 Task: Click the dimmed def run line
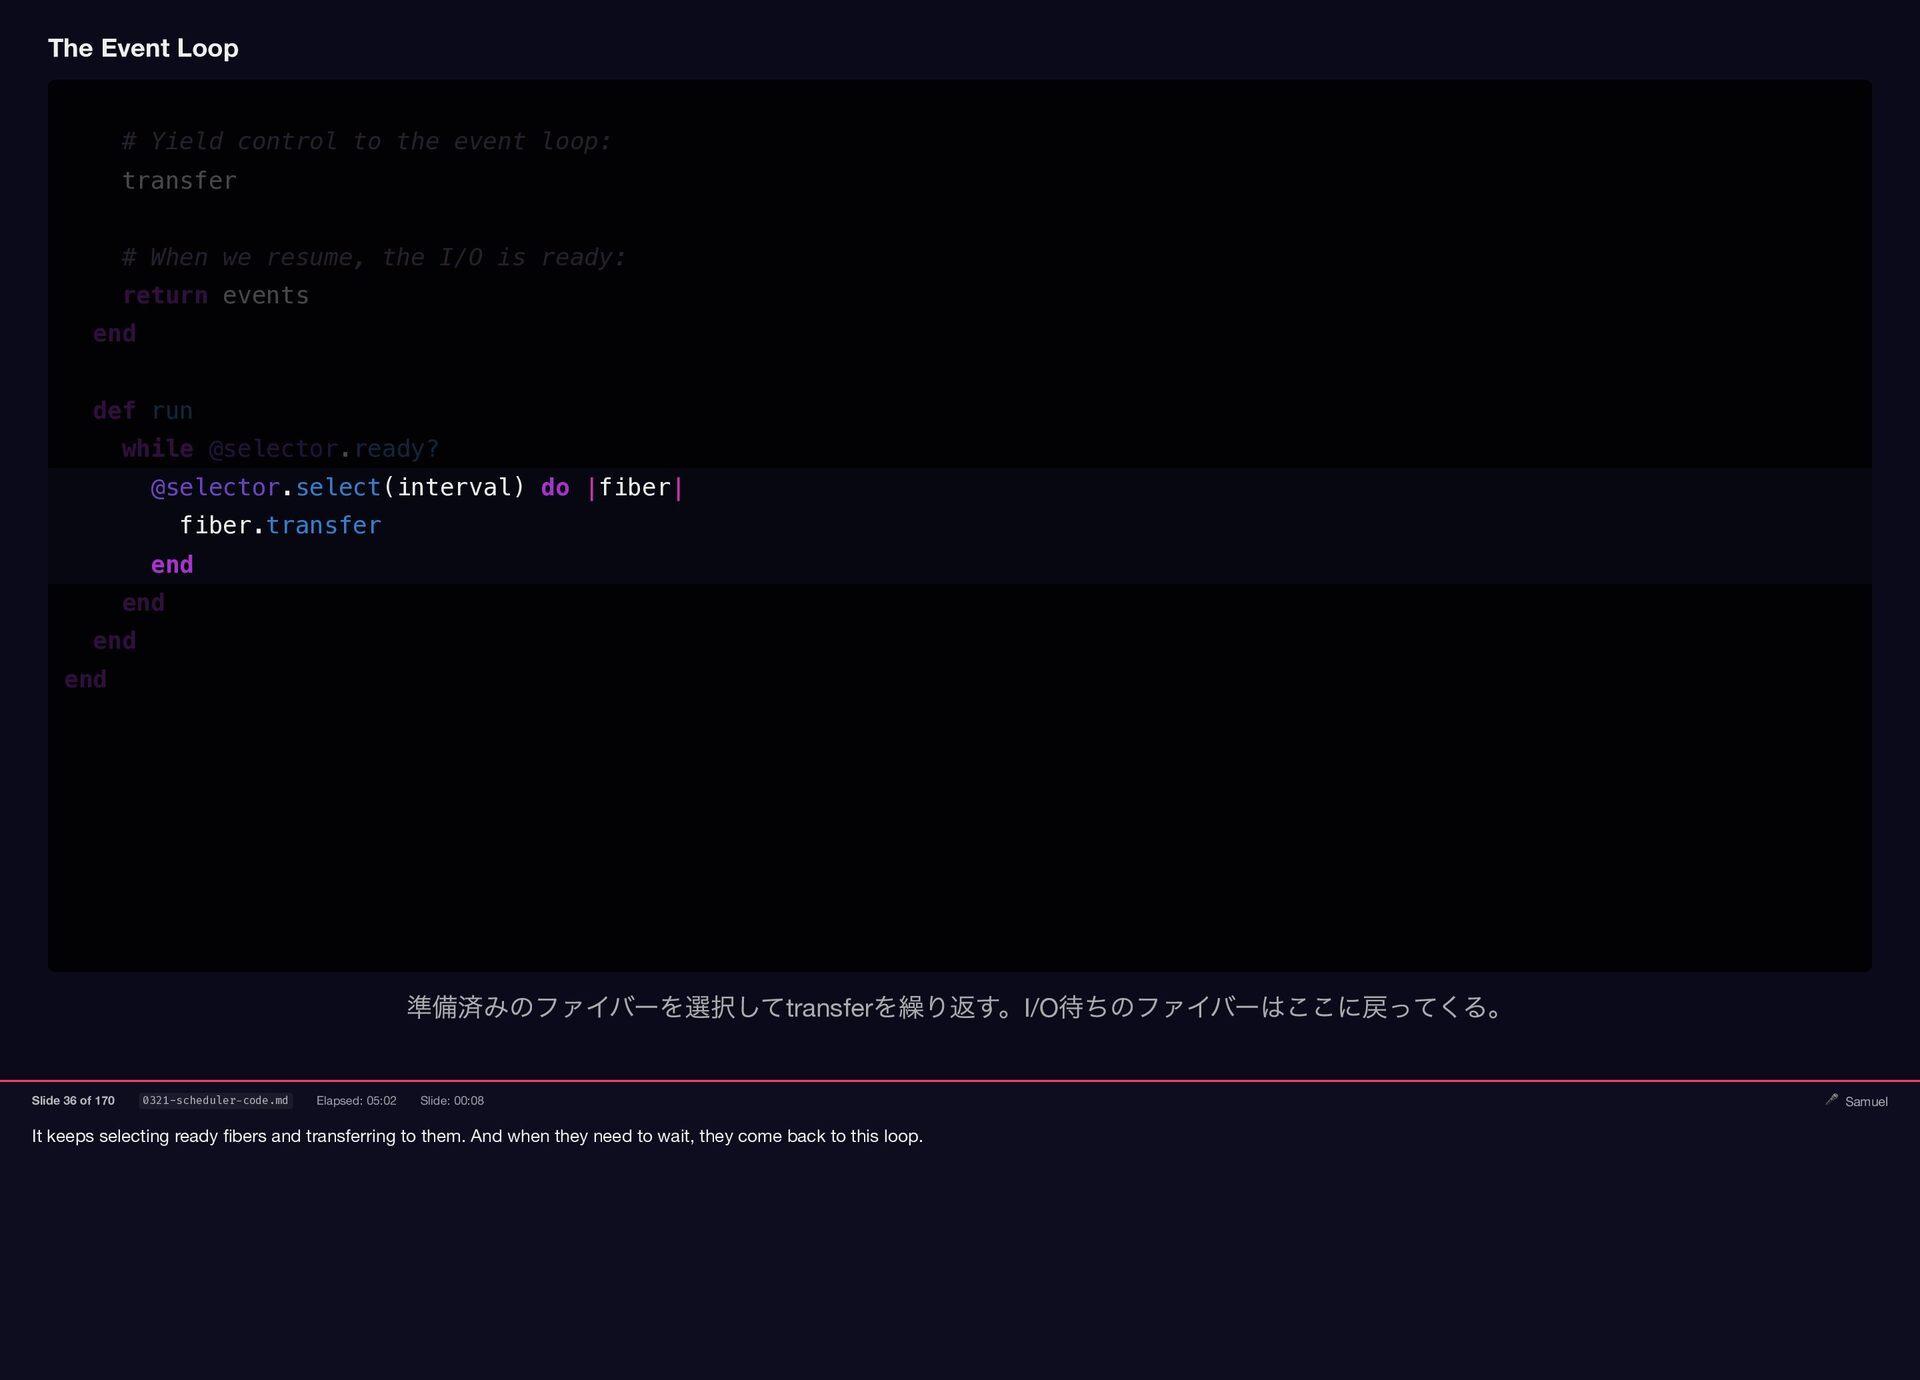143,410
